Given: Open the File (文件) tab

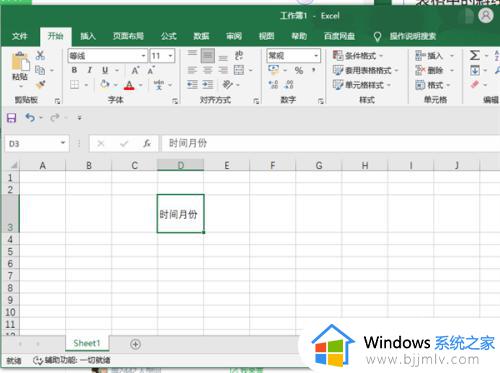Looking at the screenshot, I should coord(19,36).
